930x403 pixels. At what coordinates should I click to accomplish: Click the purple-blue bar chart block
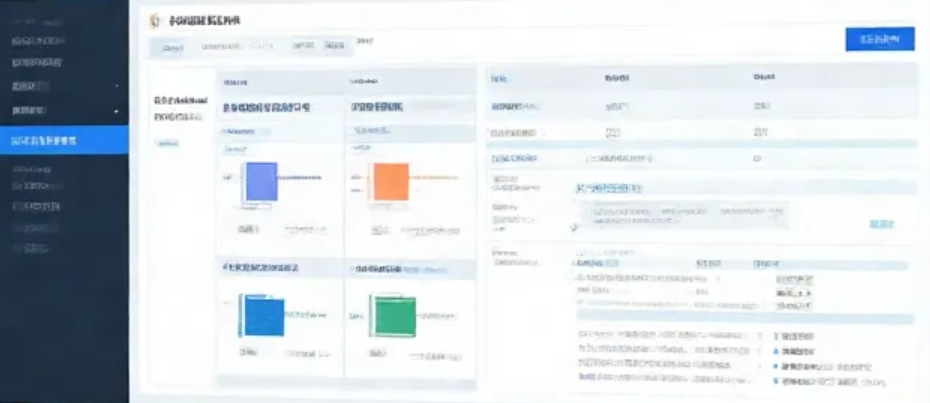[261, 185]
